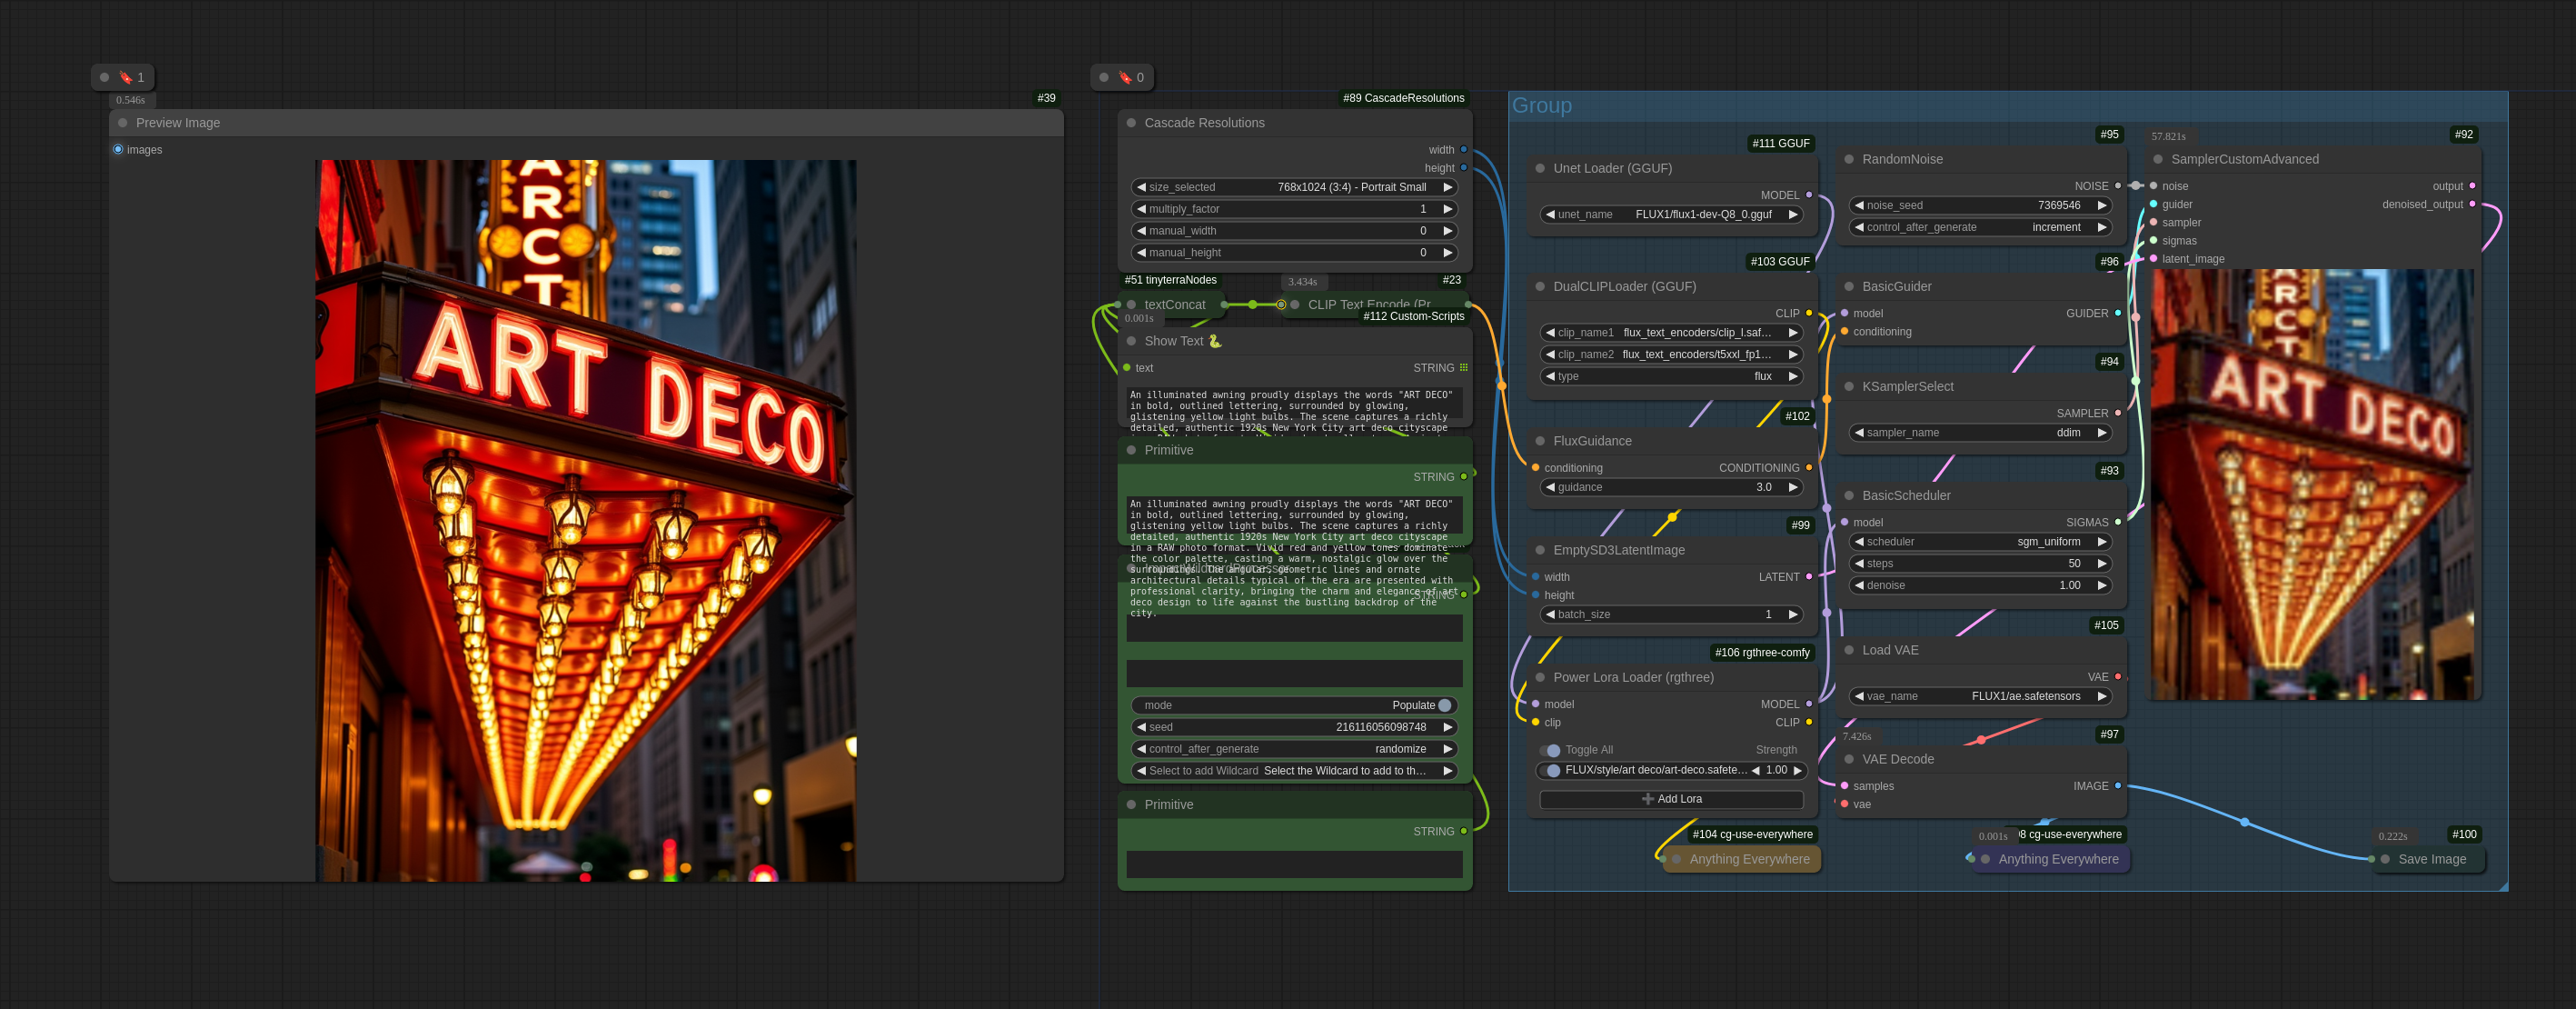2576x1009 pixels.
Task: Click the purple Anything Everywhere node
Action: coord(2056,859)
